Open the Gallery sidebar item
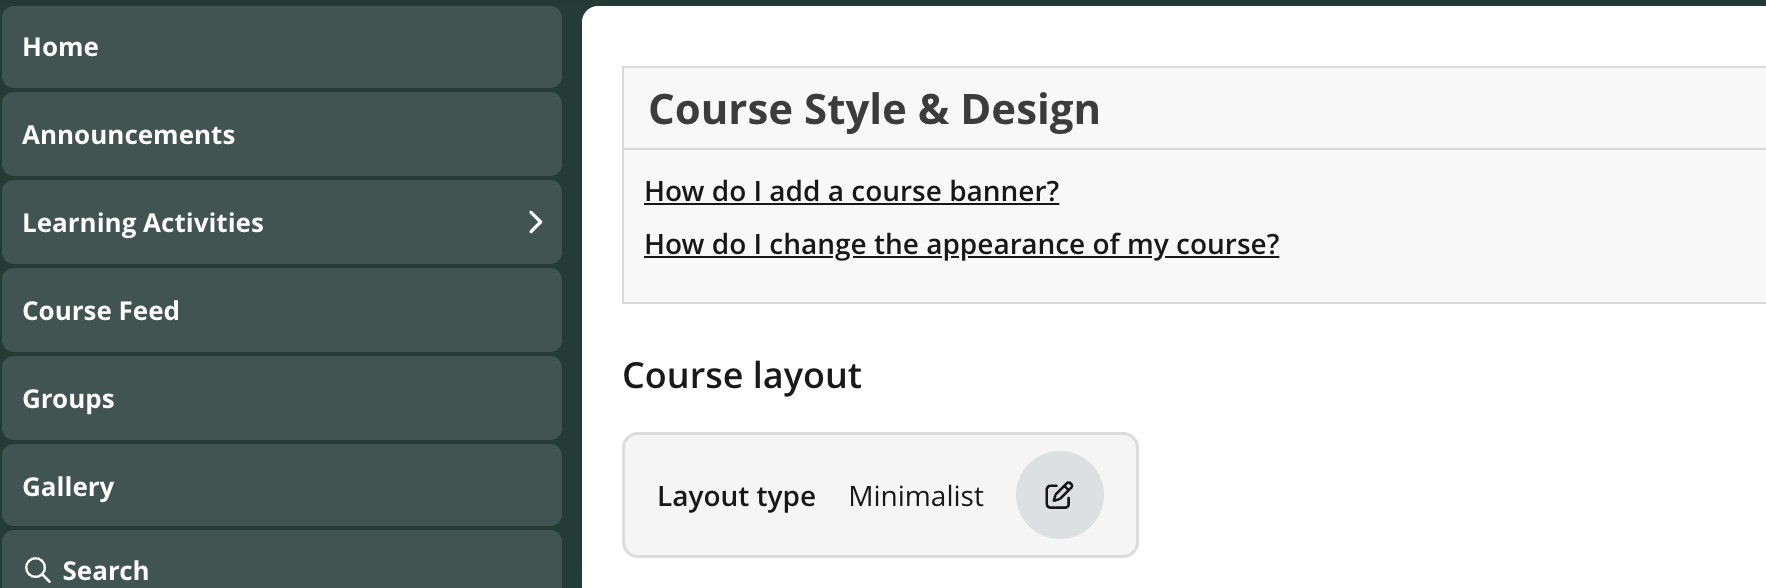 [68, 487]
